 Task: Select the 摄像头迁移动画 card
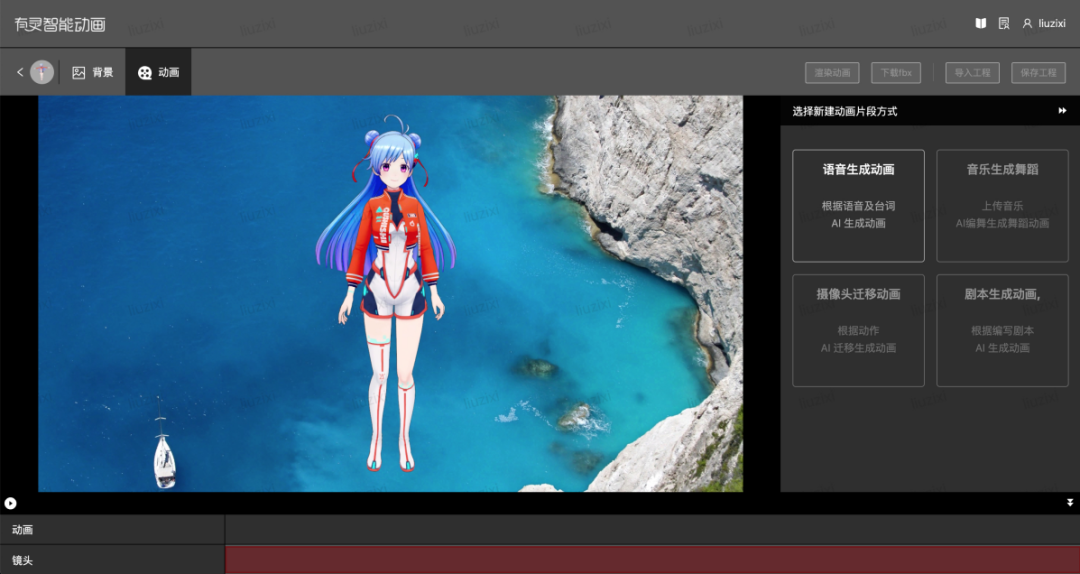(858, 331)
